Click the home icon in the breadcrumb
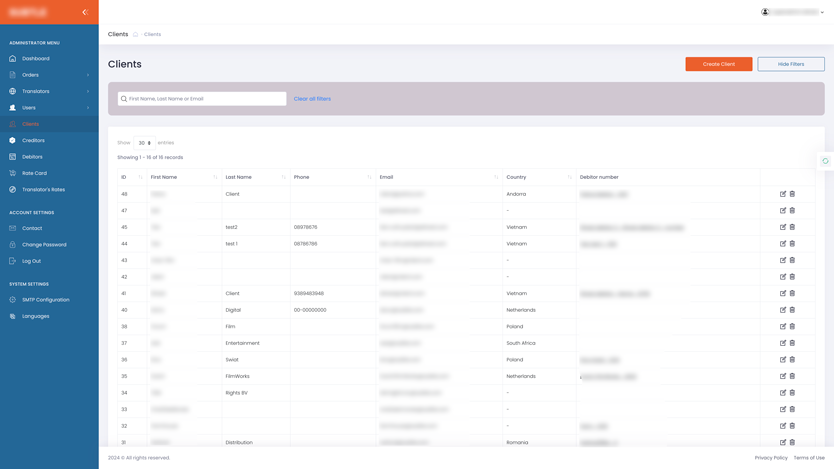Image resolution: width=834 pixels, height=469 pixels. [136, 34]
